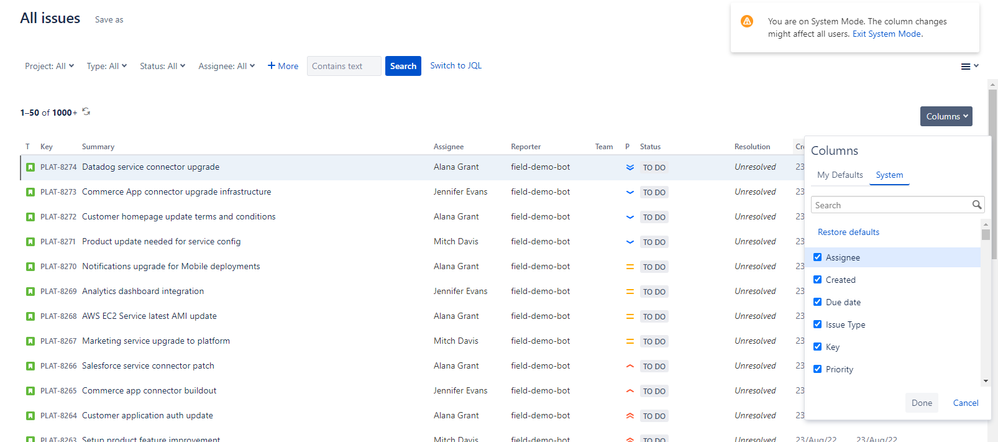Uncheck the Issue Type column checkbox

click(x=817, y=324)
